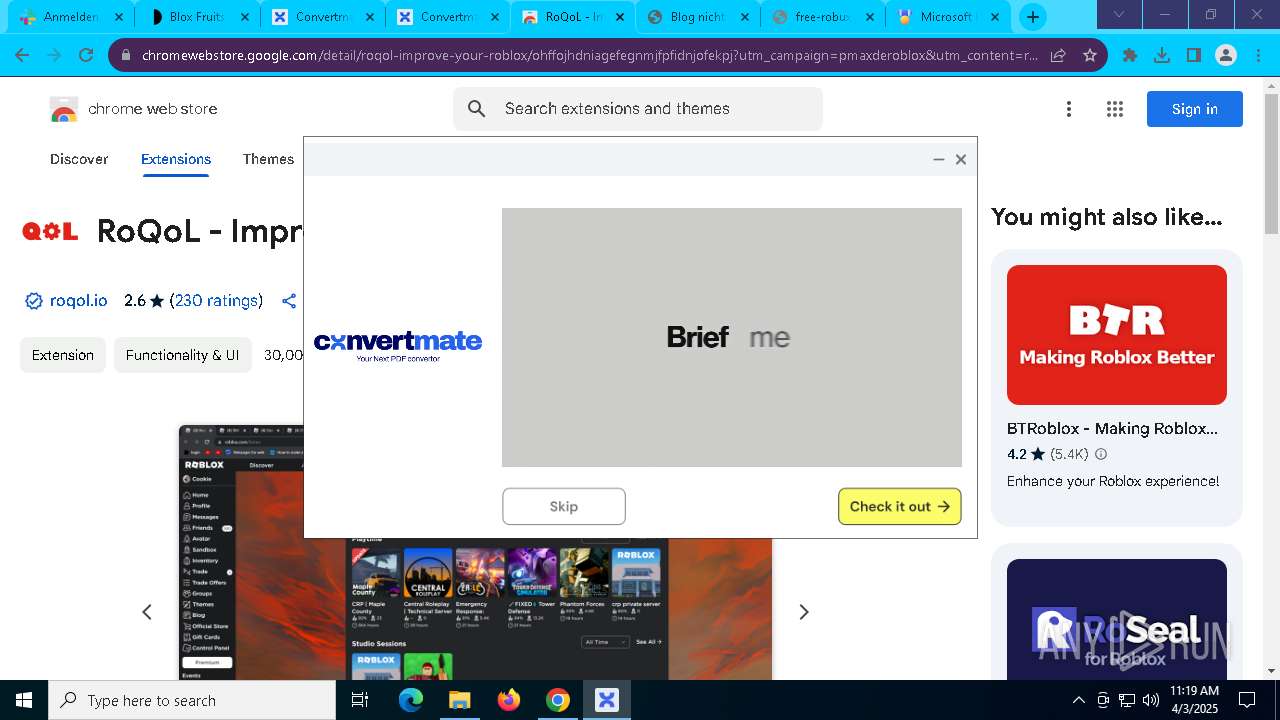The width and height of the screenshot is (1280, 720).
Task: Open the Windows Start menu
Action: coord(24,700)
